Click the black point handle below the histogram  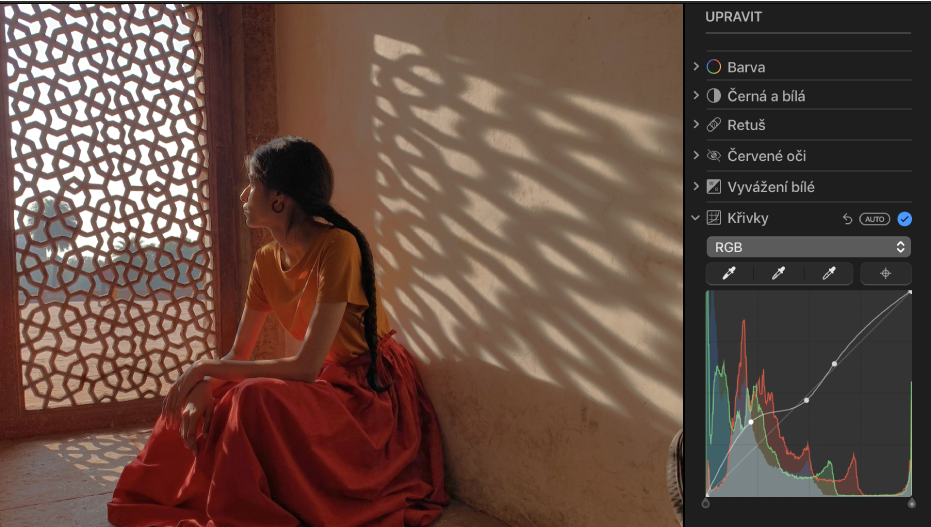point(705,503)
